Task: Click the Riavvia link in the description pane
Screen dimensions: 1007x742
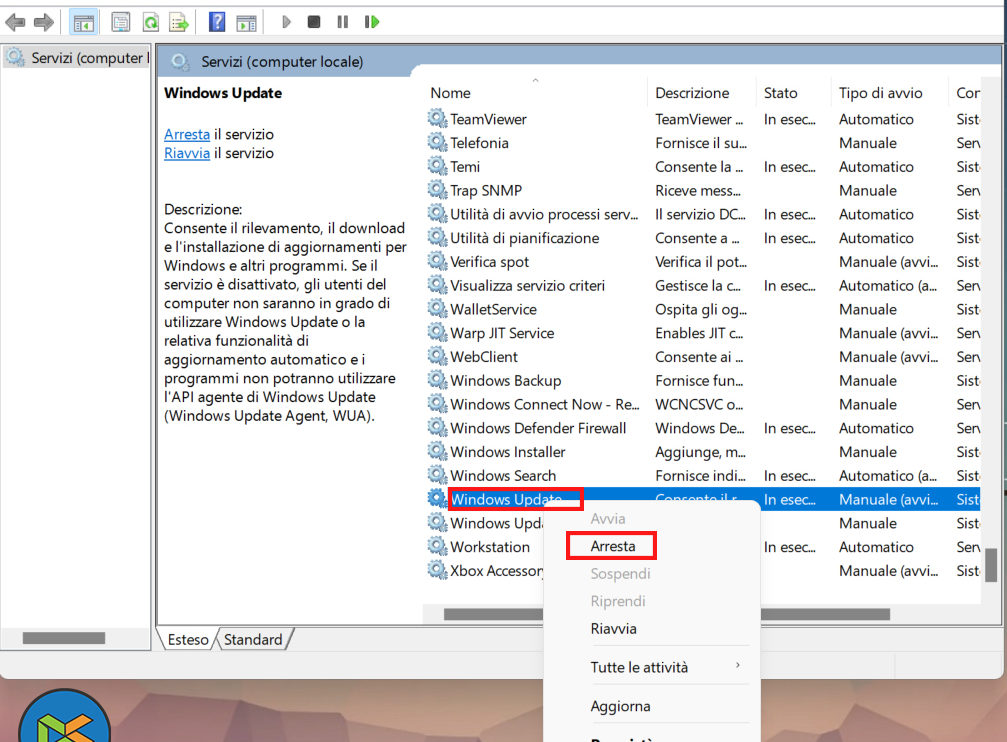Action: [x=187, y=153]
